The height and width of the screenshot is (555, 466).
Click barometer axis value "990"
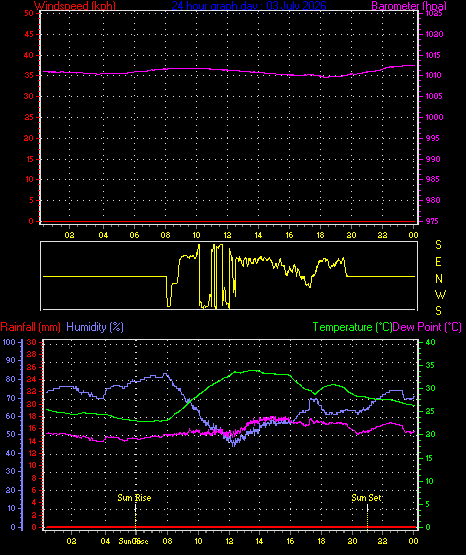click(433, 159)
